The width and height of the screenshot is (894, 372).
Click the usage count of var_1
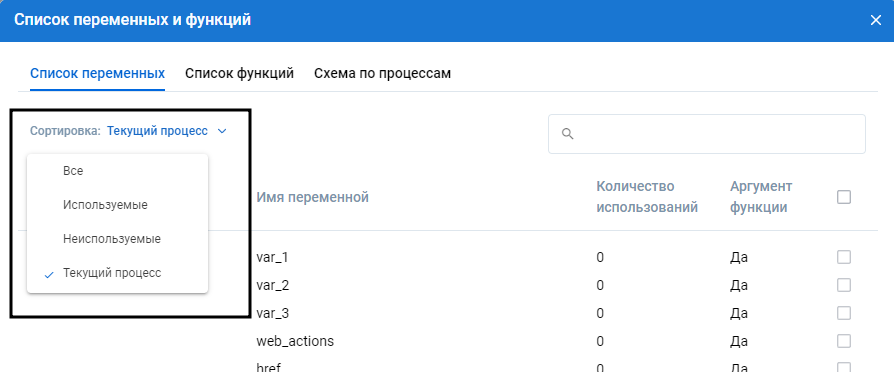pos(600,257)
